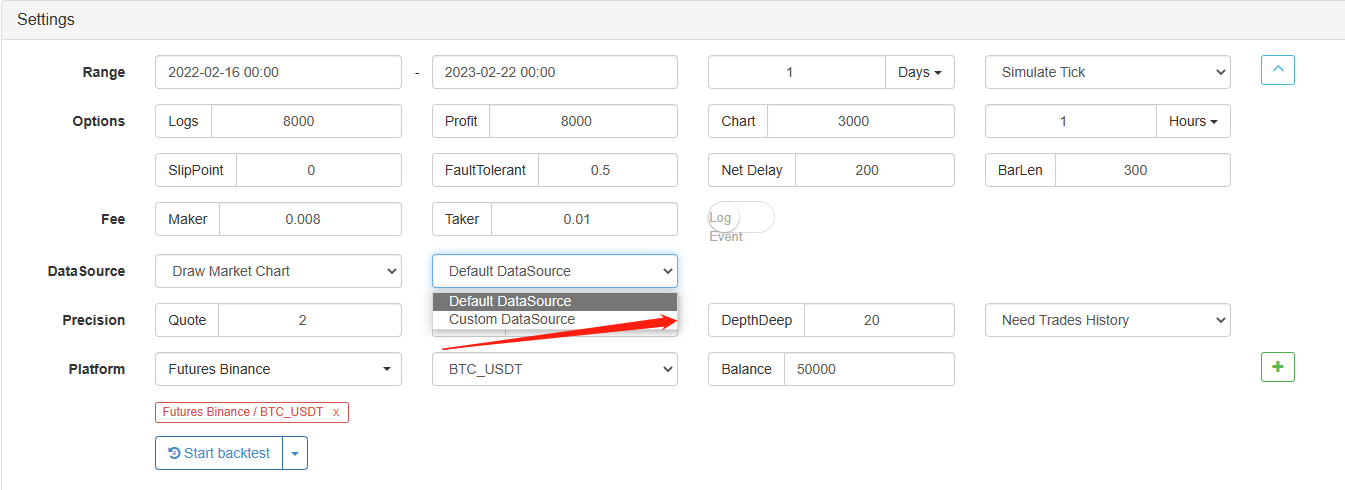
Task: Click the DepthDeep value field
Action: (878, 320)
